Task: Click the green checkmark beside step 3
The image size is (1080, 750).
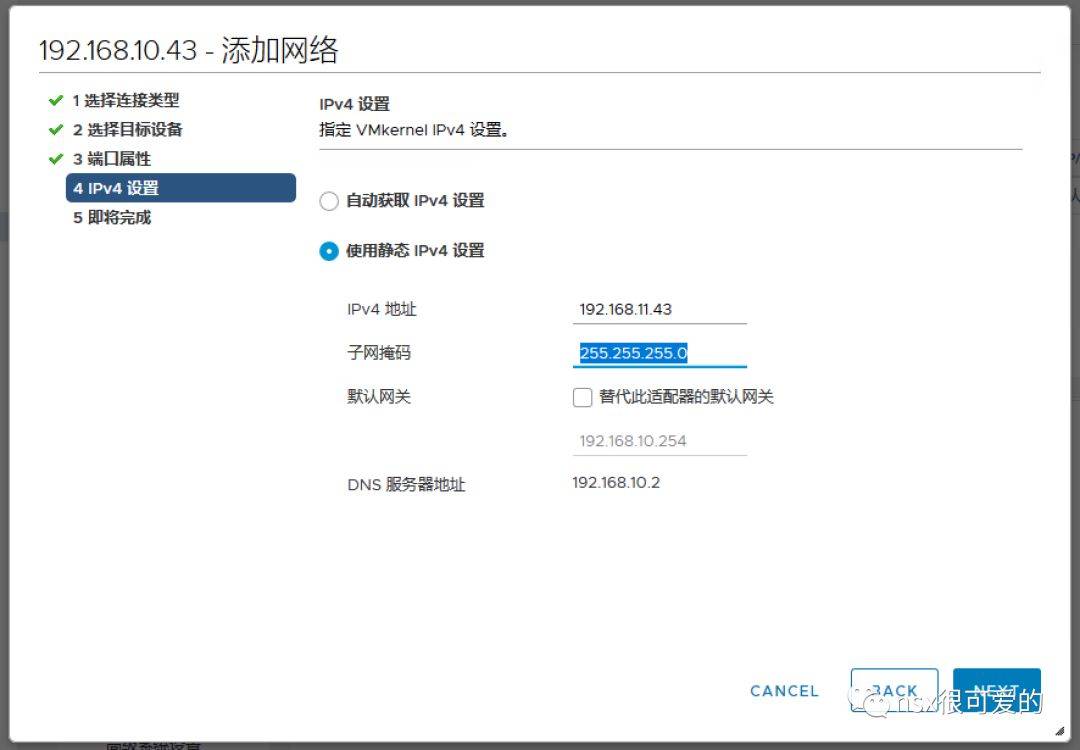Action: (55, 159)
